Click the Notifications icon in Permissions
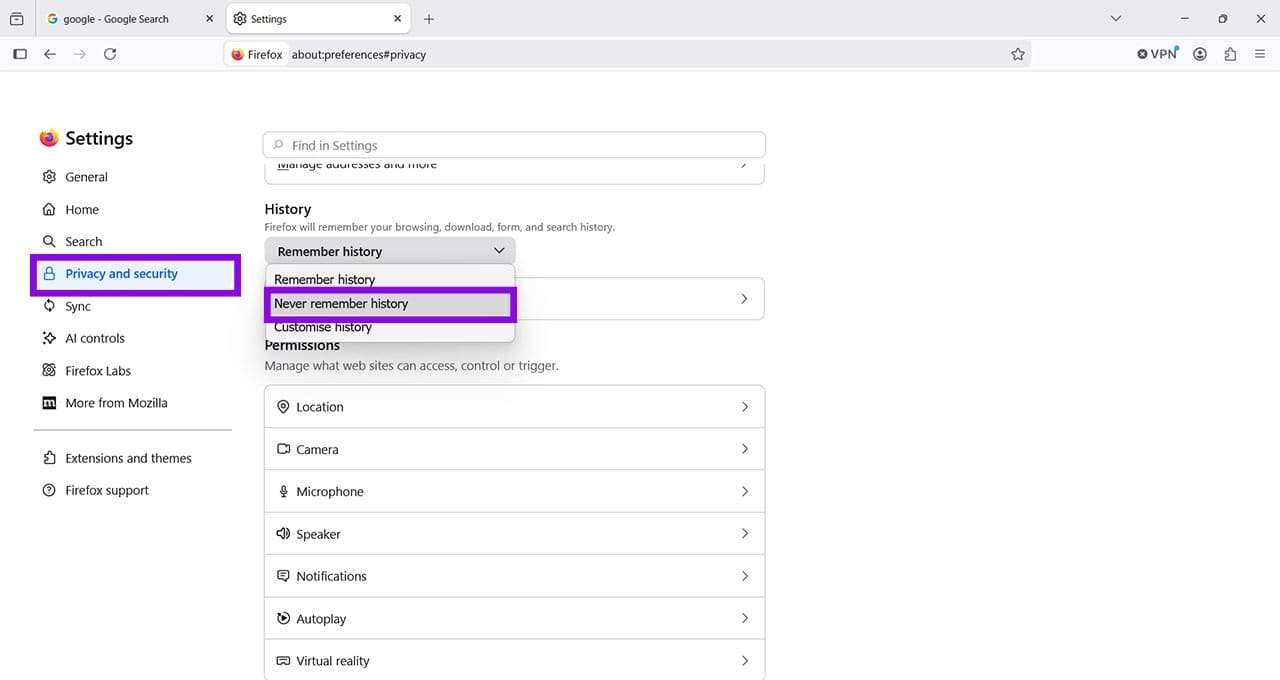Screen dimensions: 1280x680 [283, 576]
